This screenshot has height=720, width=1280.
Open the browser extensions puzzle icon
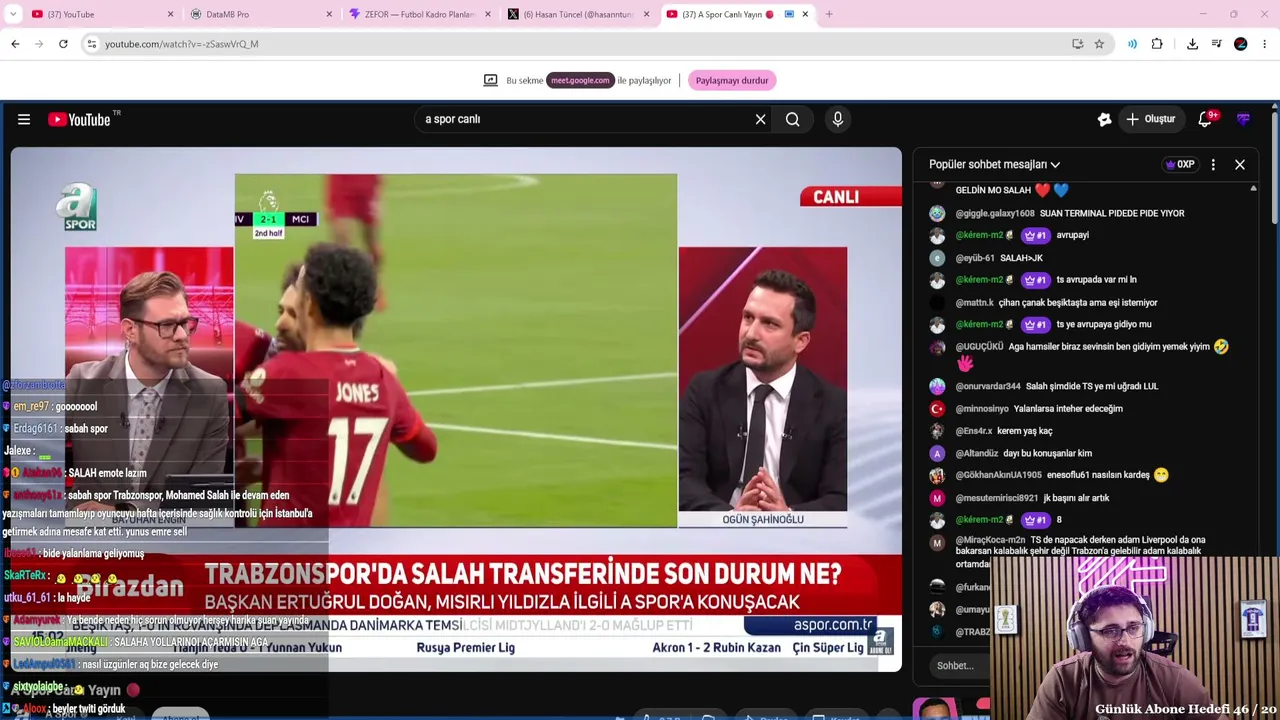[x=1157, y=44]
